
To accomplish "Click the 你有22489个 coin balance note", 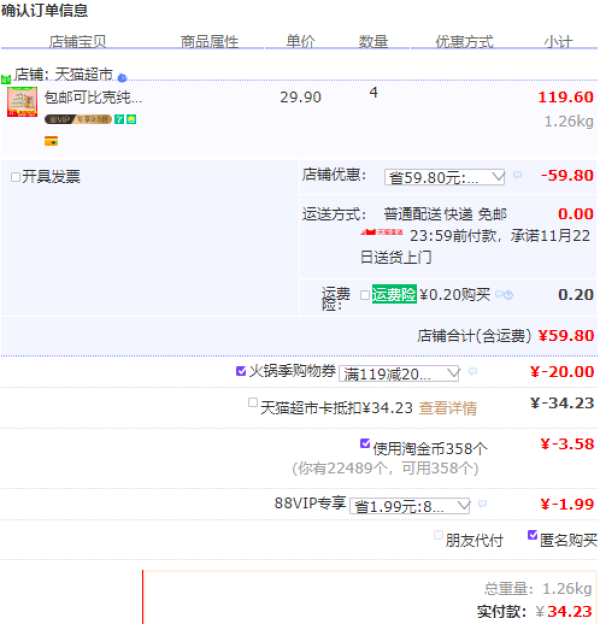I will click(385, 468).
